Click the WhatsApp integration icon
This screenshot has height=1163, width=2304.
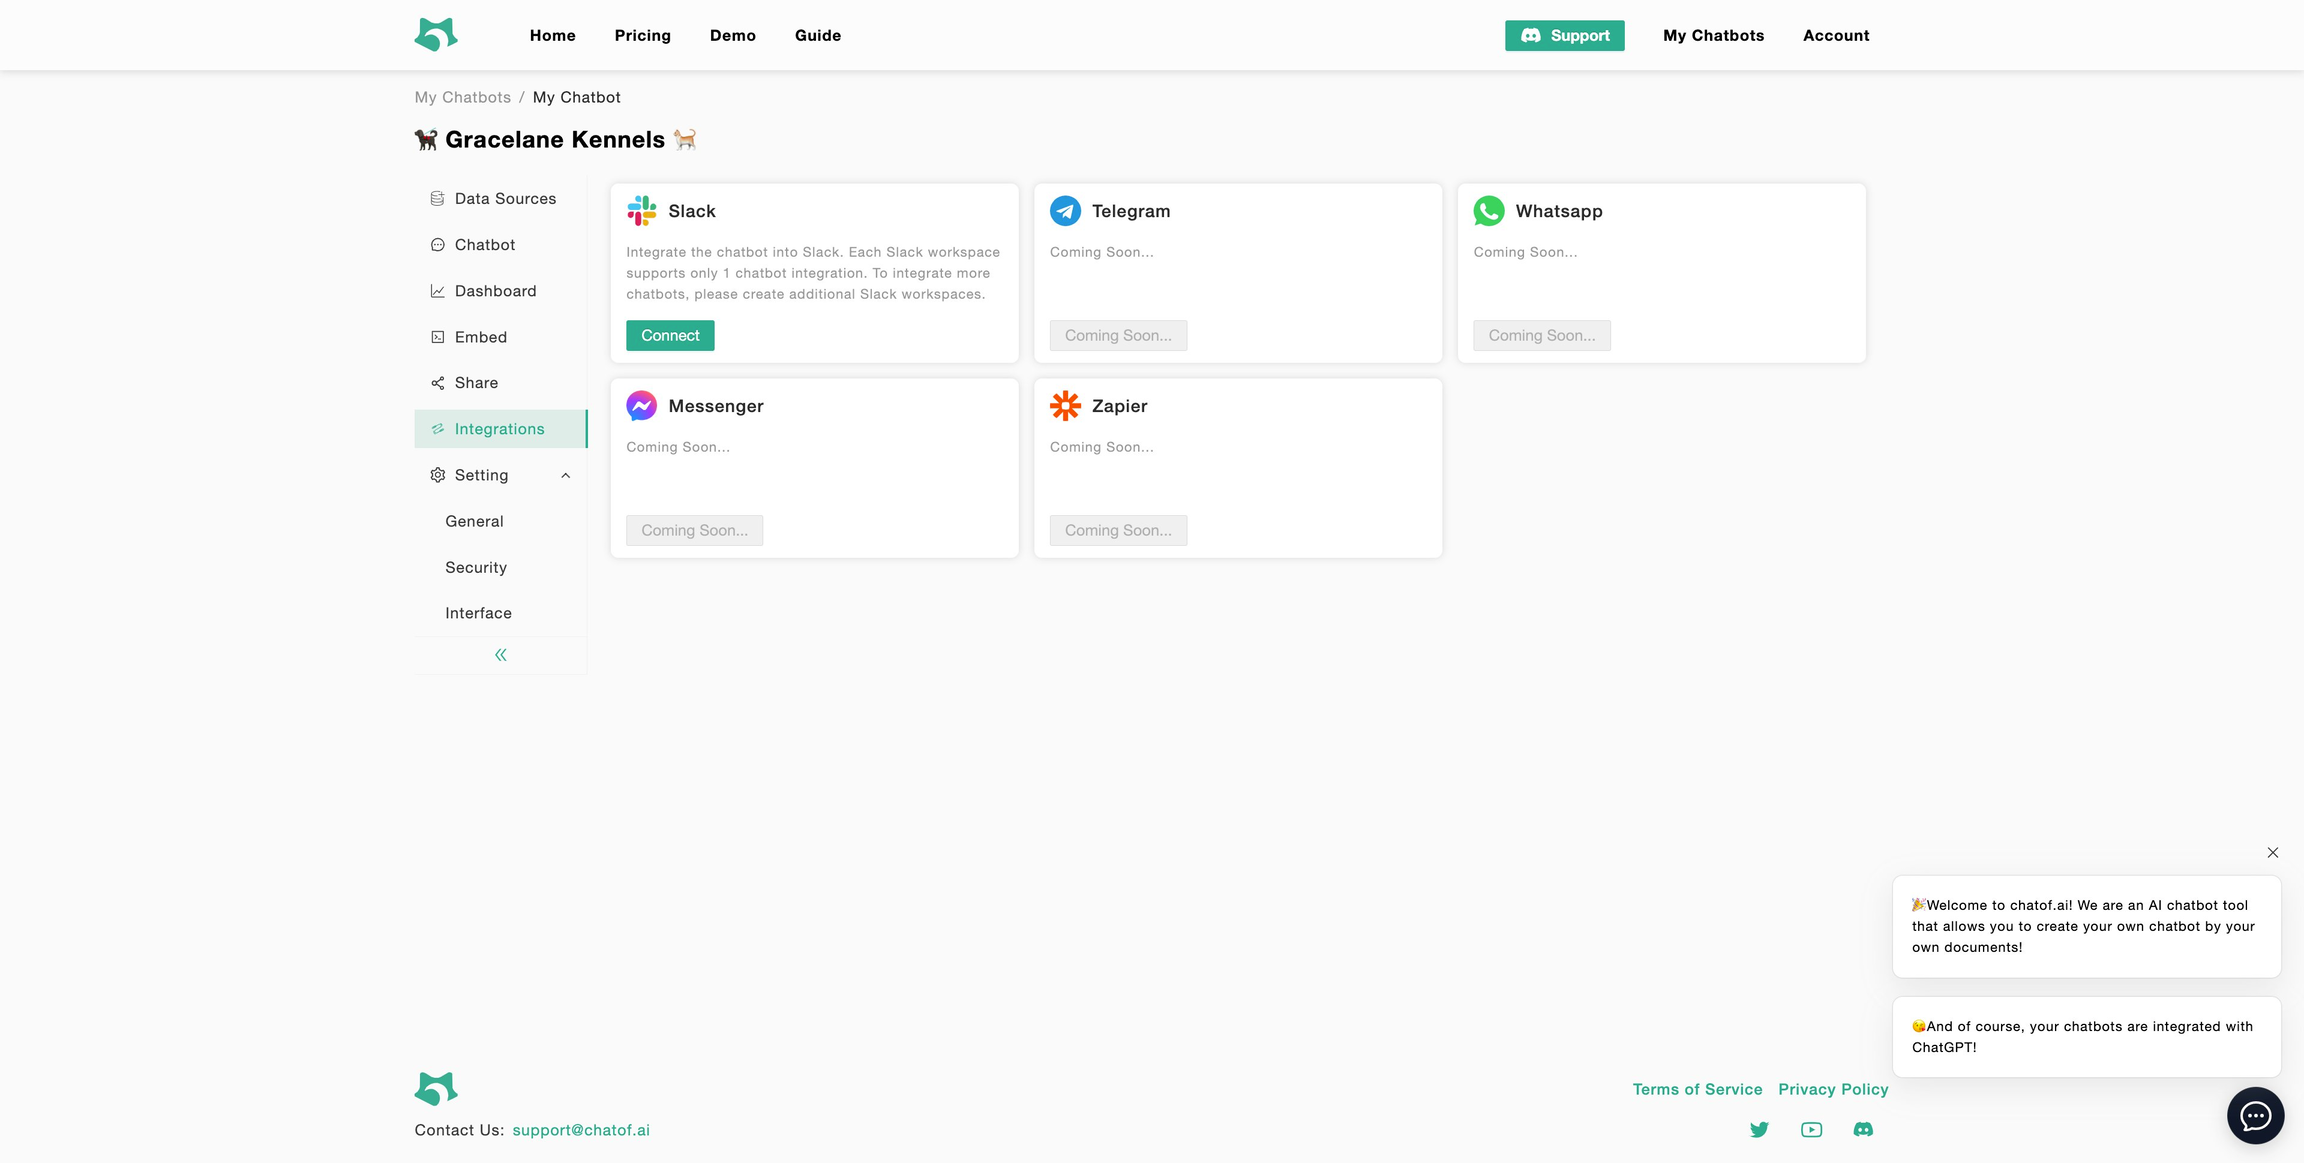[x=1489, y=209]
